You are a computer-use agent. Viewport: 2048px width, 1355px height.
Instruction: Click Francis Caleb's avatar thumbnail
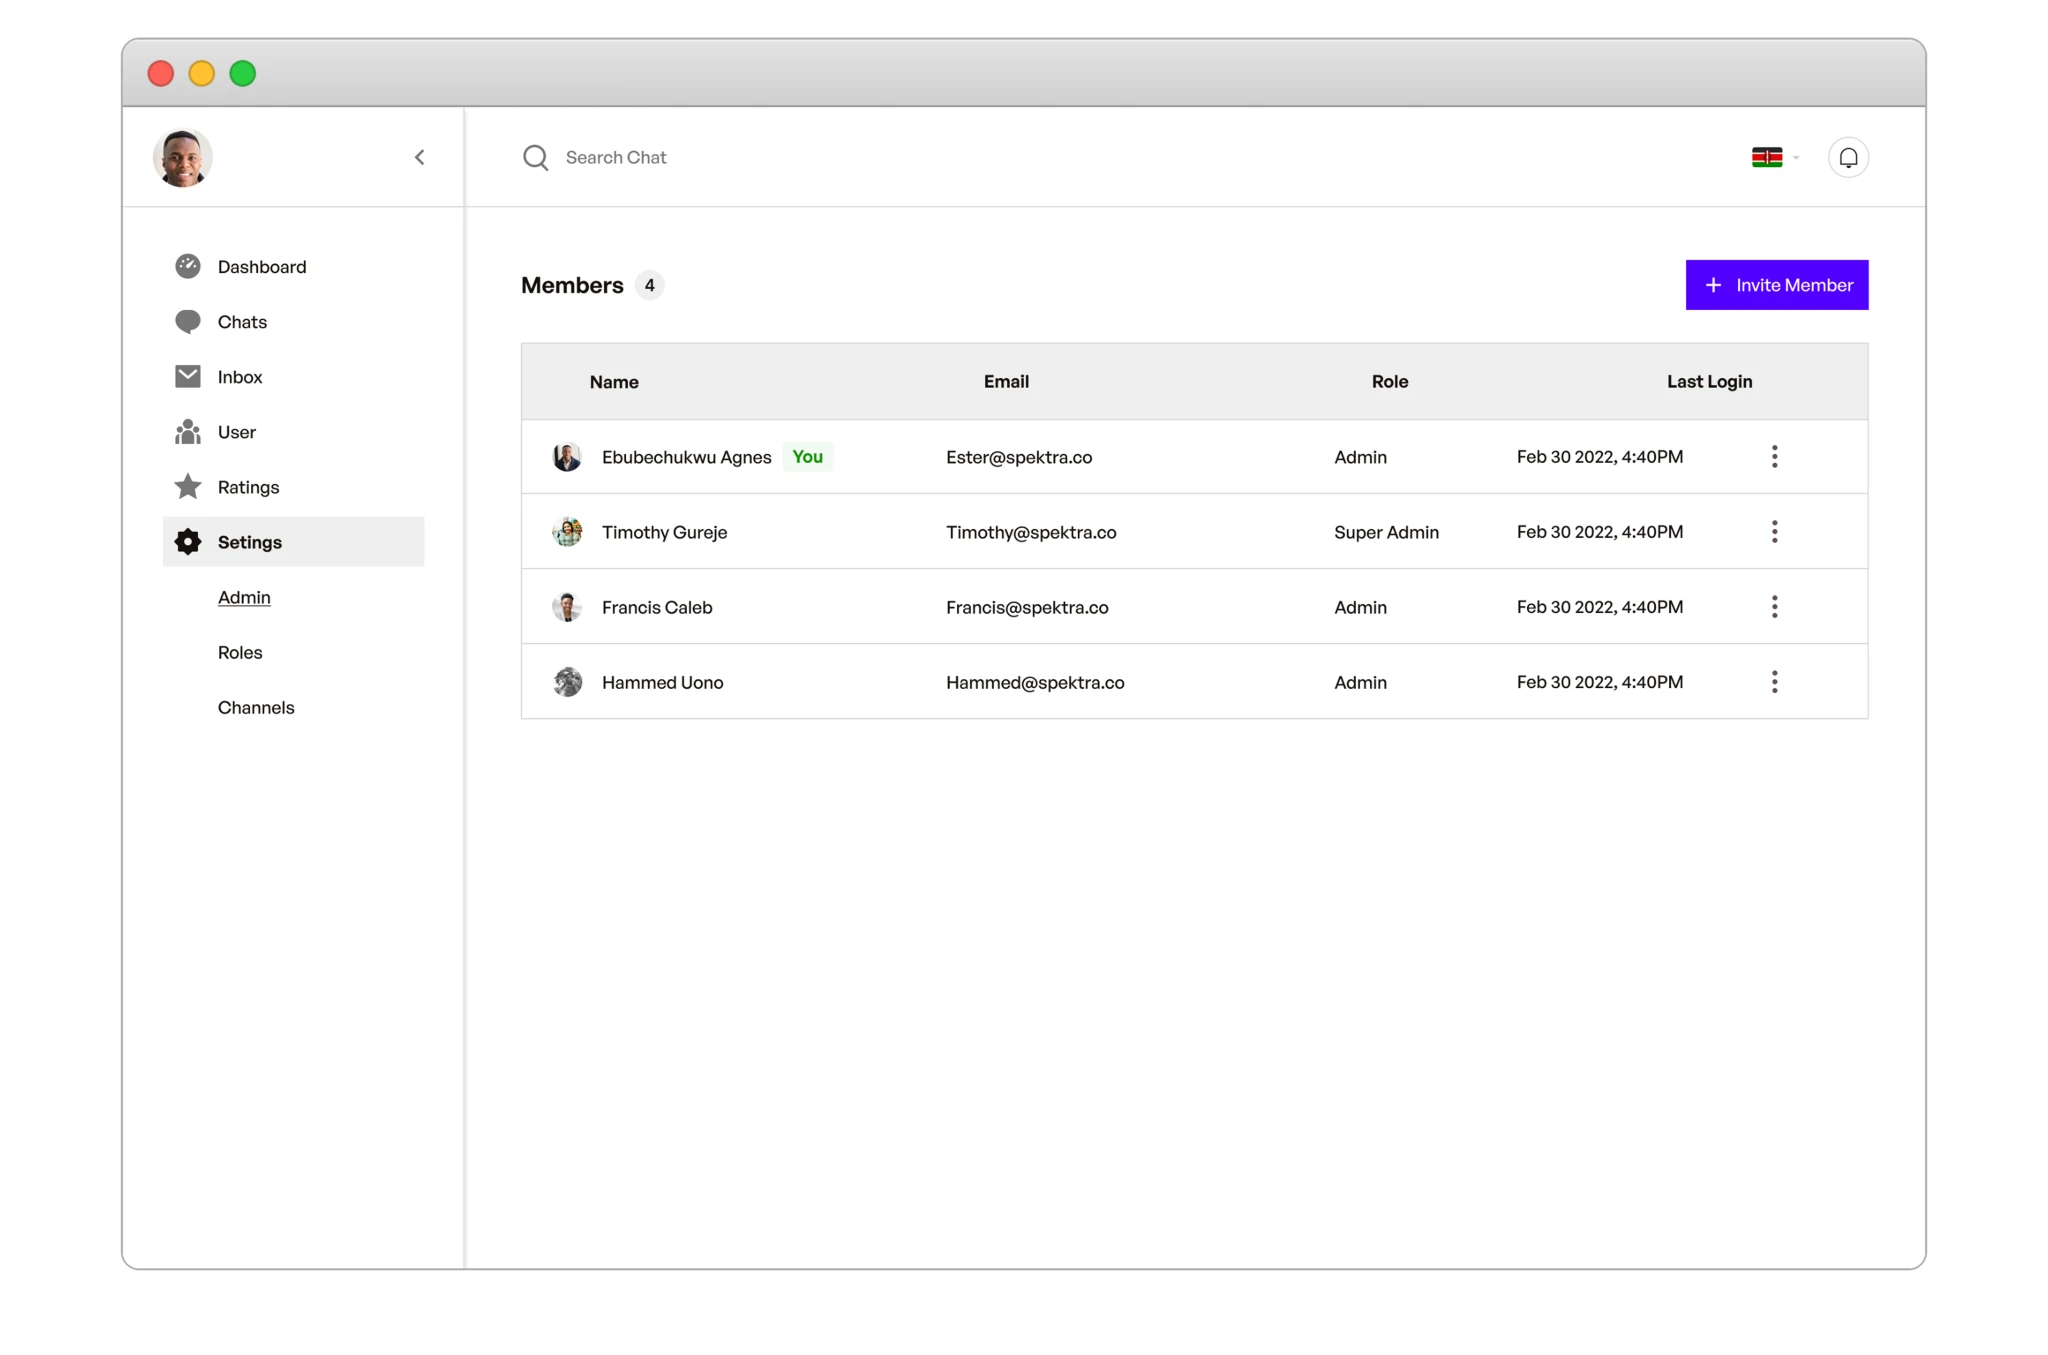567,607
